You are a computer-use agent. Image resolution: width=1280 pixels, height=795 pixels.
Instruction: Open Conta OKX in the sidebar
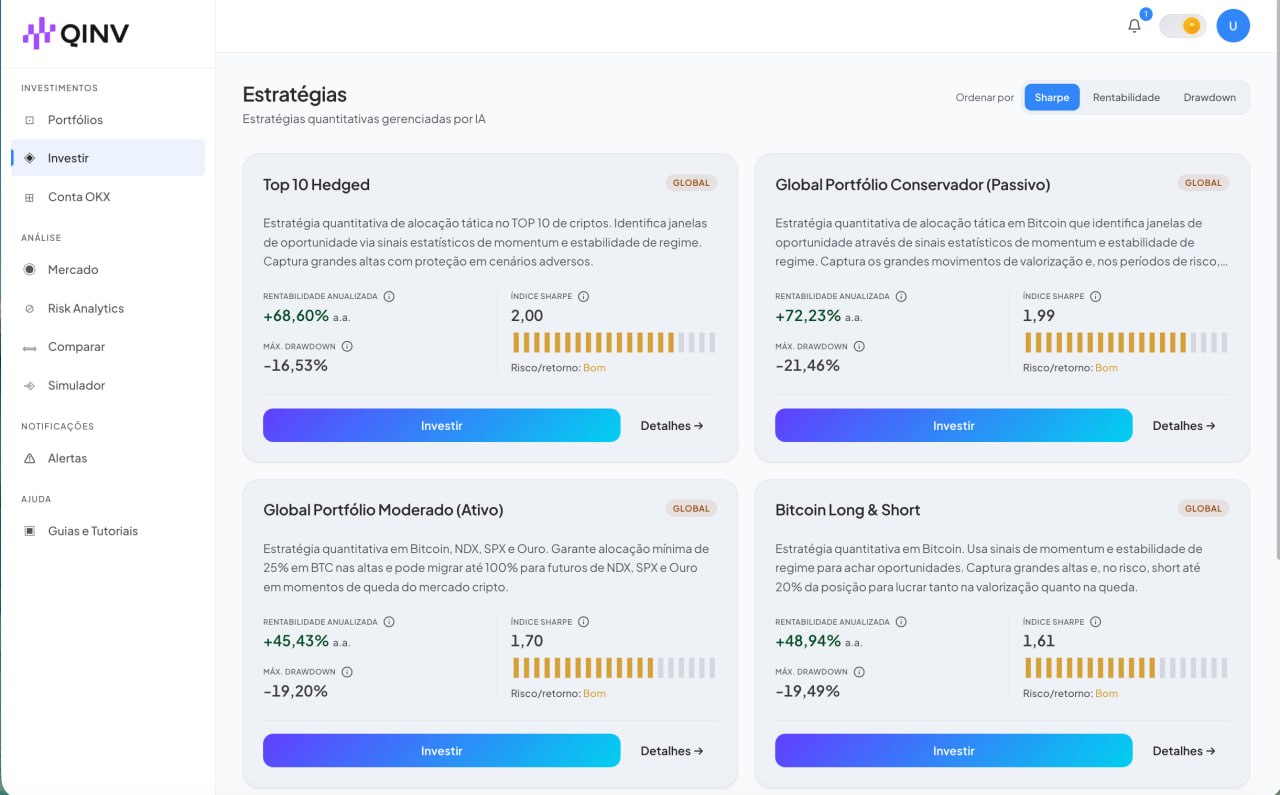(x=108, y=197)
